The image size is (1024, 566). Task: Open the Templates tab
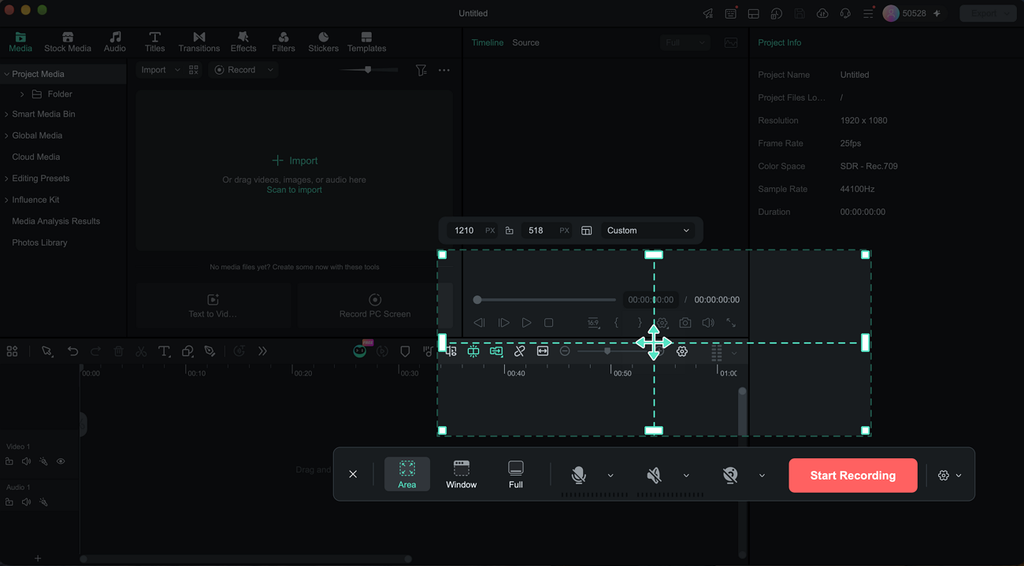366,42
